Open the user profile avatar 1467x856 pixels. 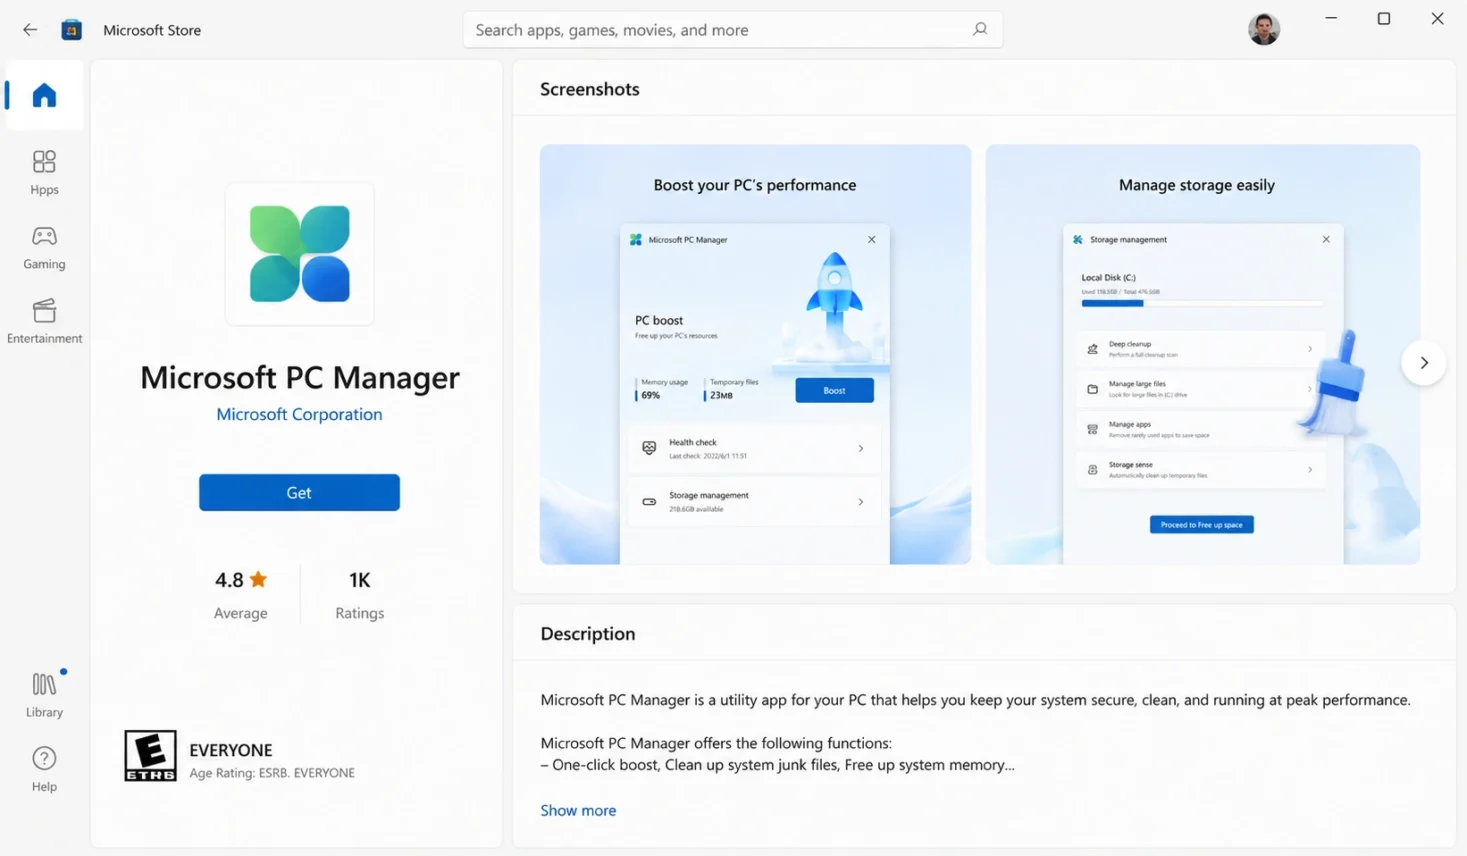(x=1264, y=29)
